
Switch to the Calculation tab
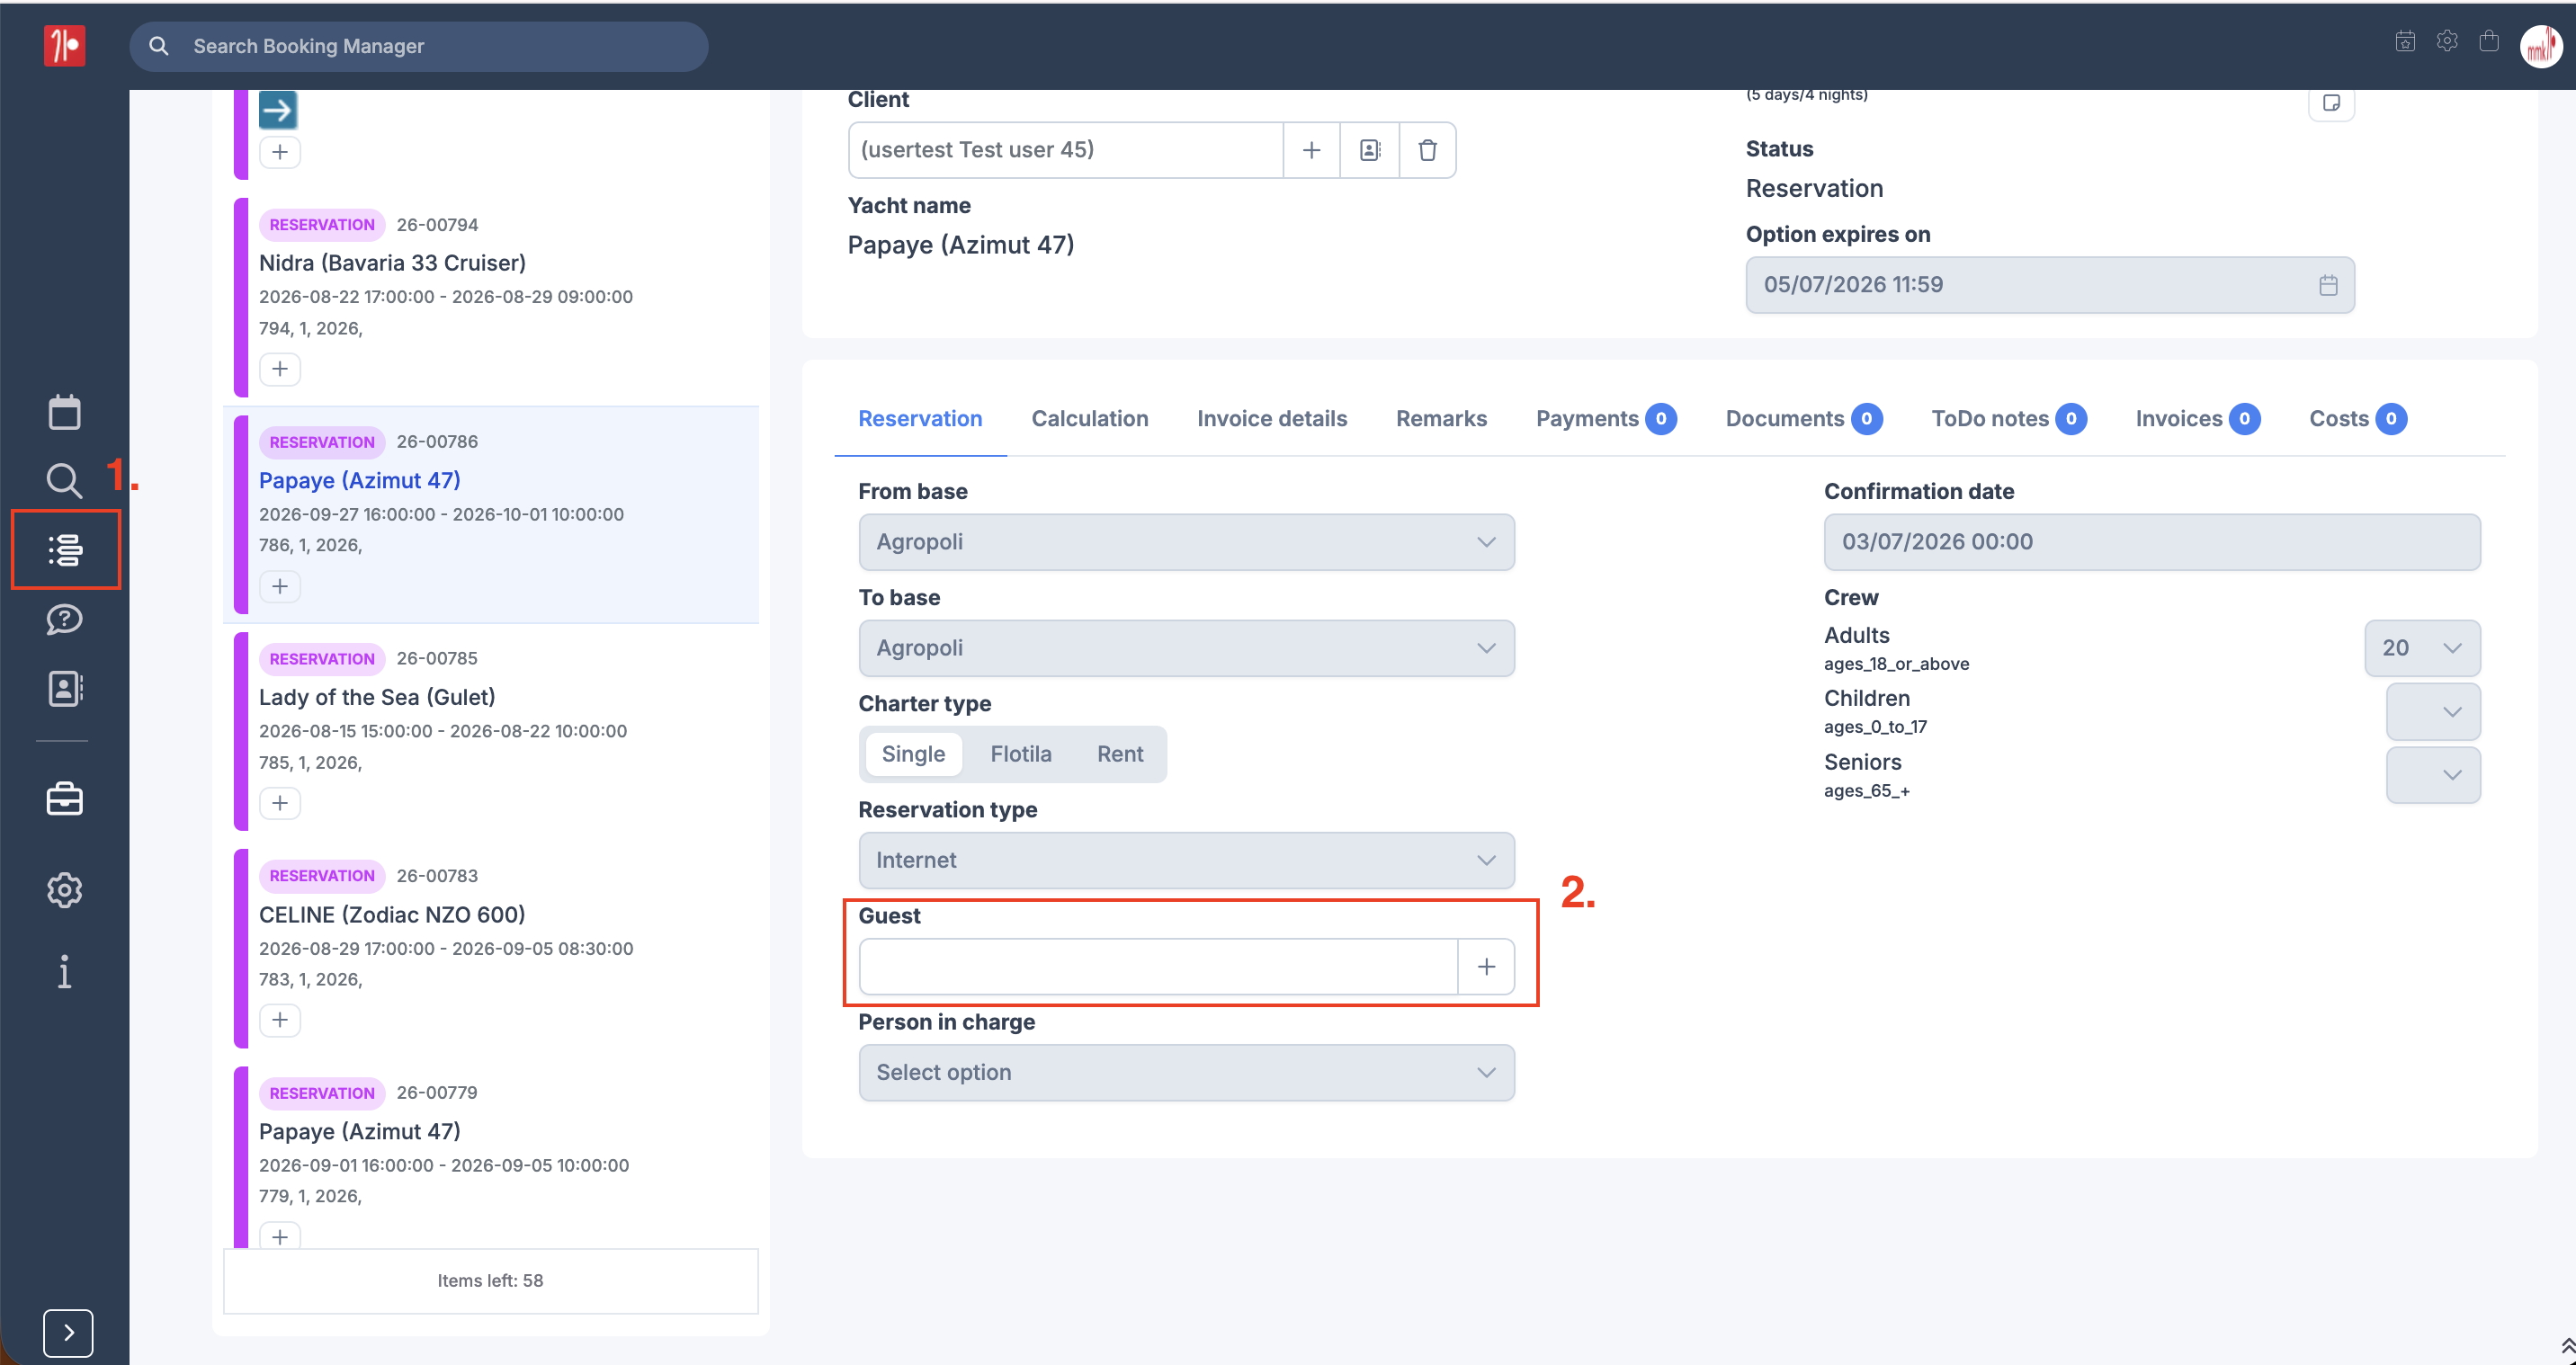click(1090, 419)
